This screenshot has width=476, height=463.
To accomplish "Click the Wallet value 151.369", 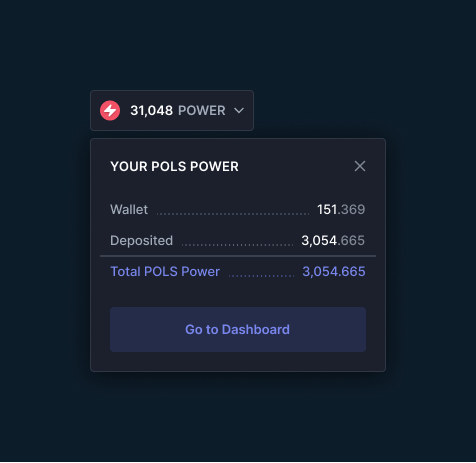I will pyautogui.click(x=341, y=209).
